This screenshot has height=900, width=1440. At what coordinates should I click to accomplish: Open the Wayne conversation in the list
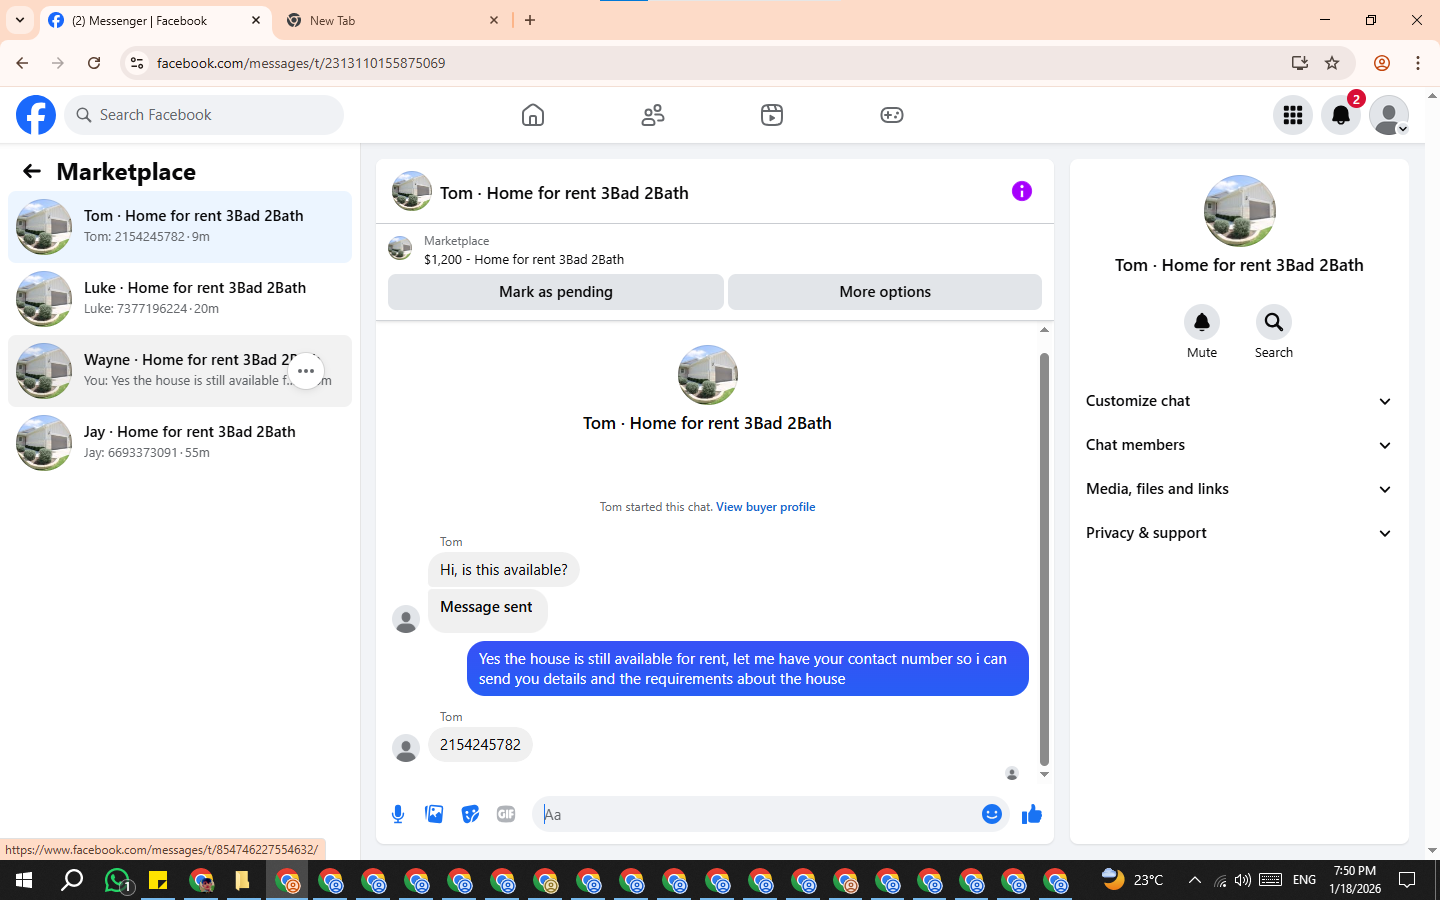pyautogui.click(x=180, y=371)
